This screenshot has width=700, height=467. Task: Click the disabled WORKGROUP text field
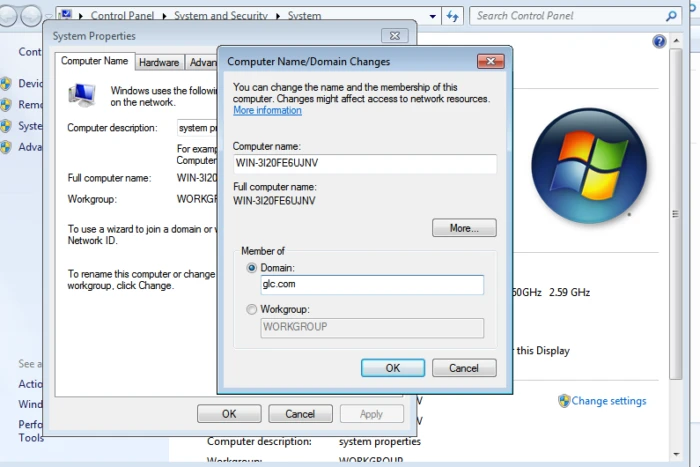click(372, 327)
